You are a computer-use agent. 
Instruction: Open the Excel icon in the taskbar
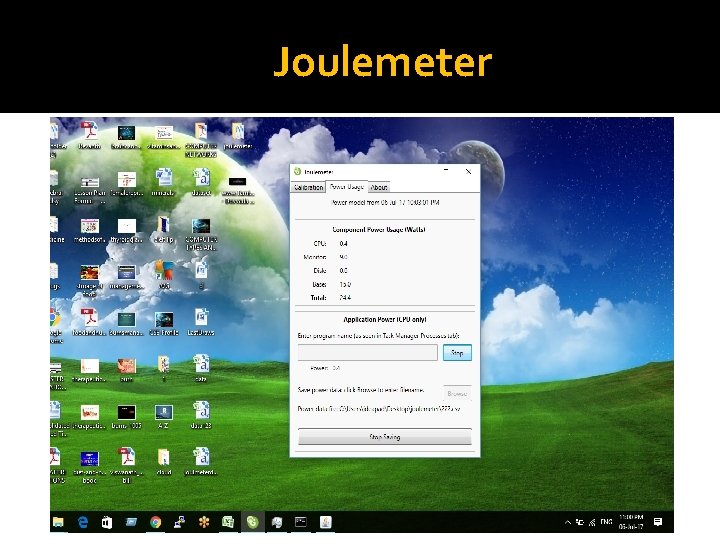(x=228, y=522)
